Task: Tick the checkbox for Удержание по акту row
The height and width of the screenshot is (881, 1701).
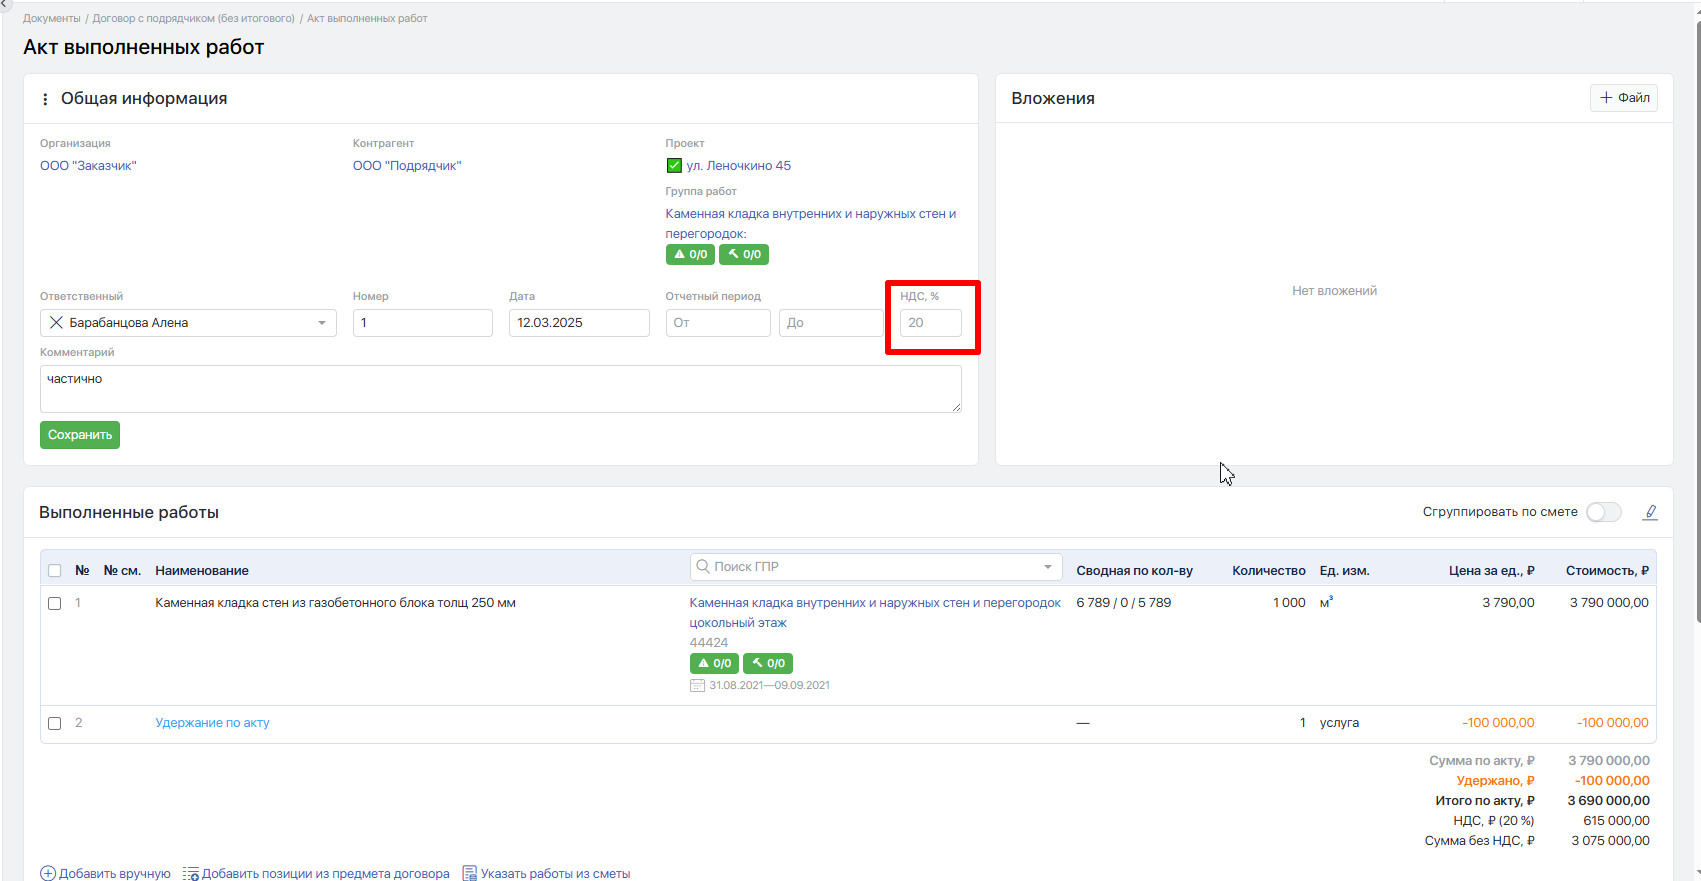Action: 55,724
